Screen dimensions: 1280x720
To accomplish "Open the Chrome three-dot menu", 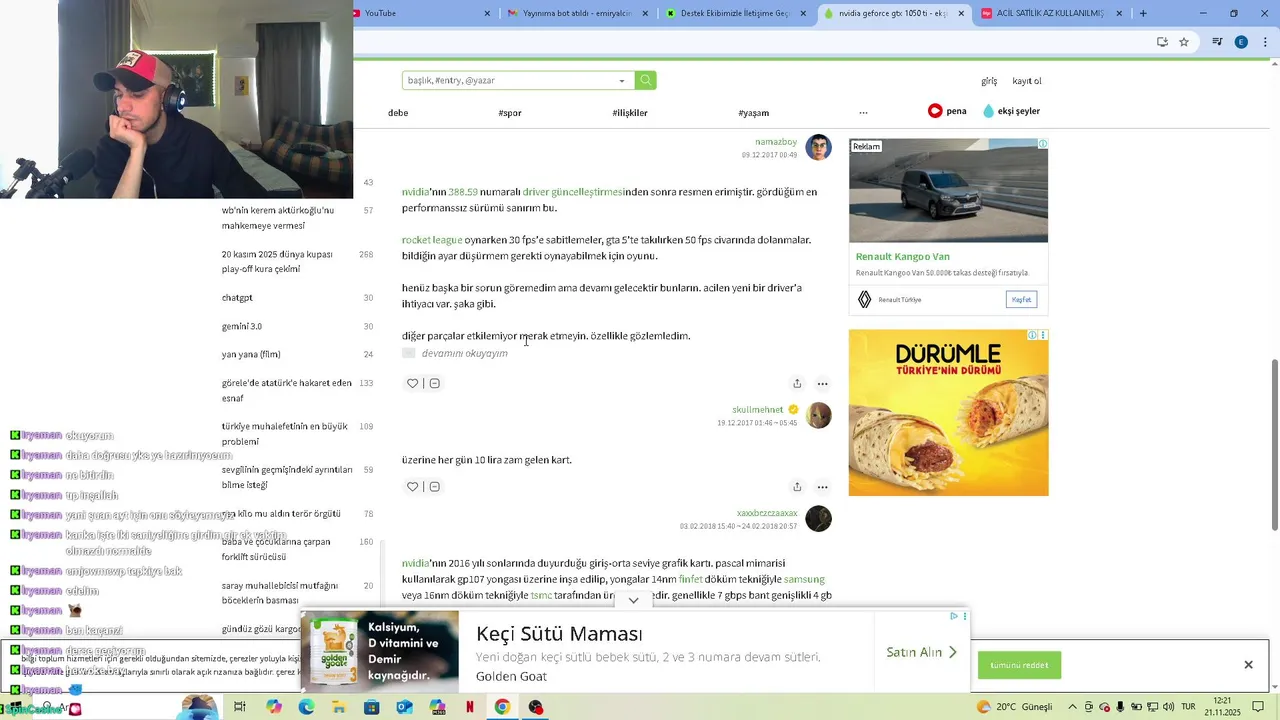I will point(1264,42).
